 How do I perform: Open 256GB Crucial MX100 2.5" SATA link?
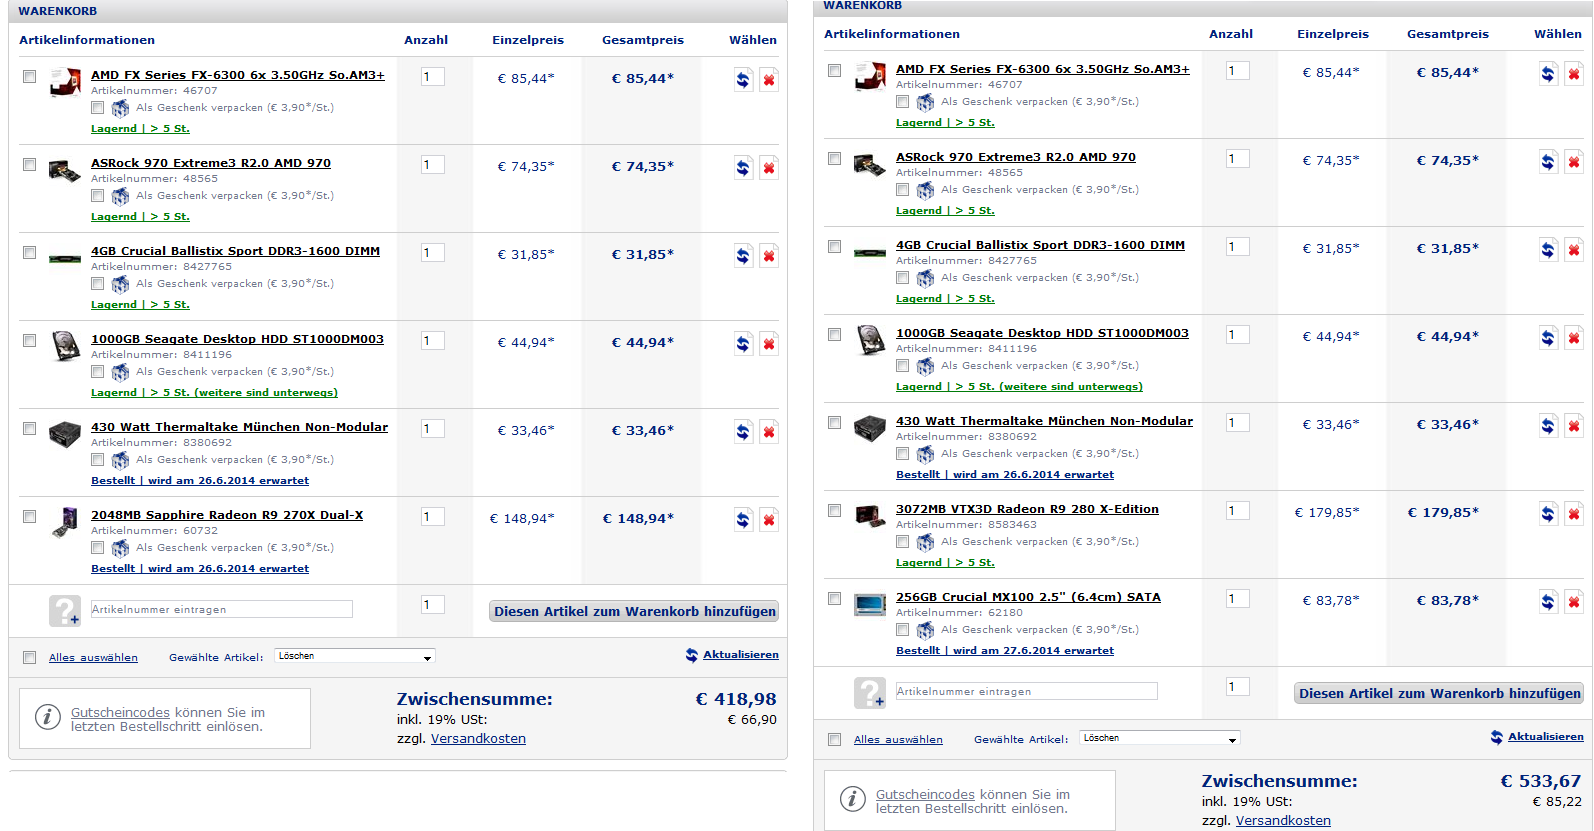coord(1028,597)
